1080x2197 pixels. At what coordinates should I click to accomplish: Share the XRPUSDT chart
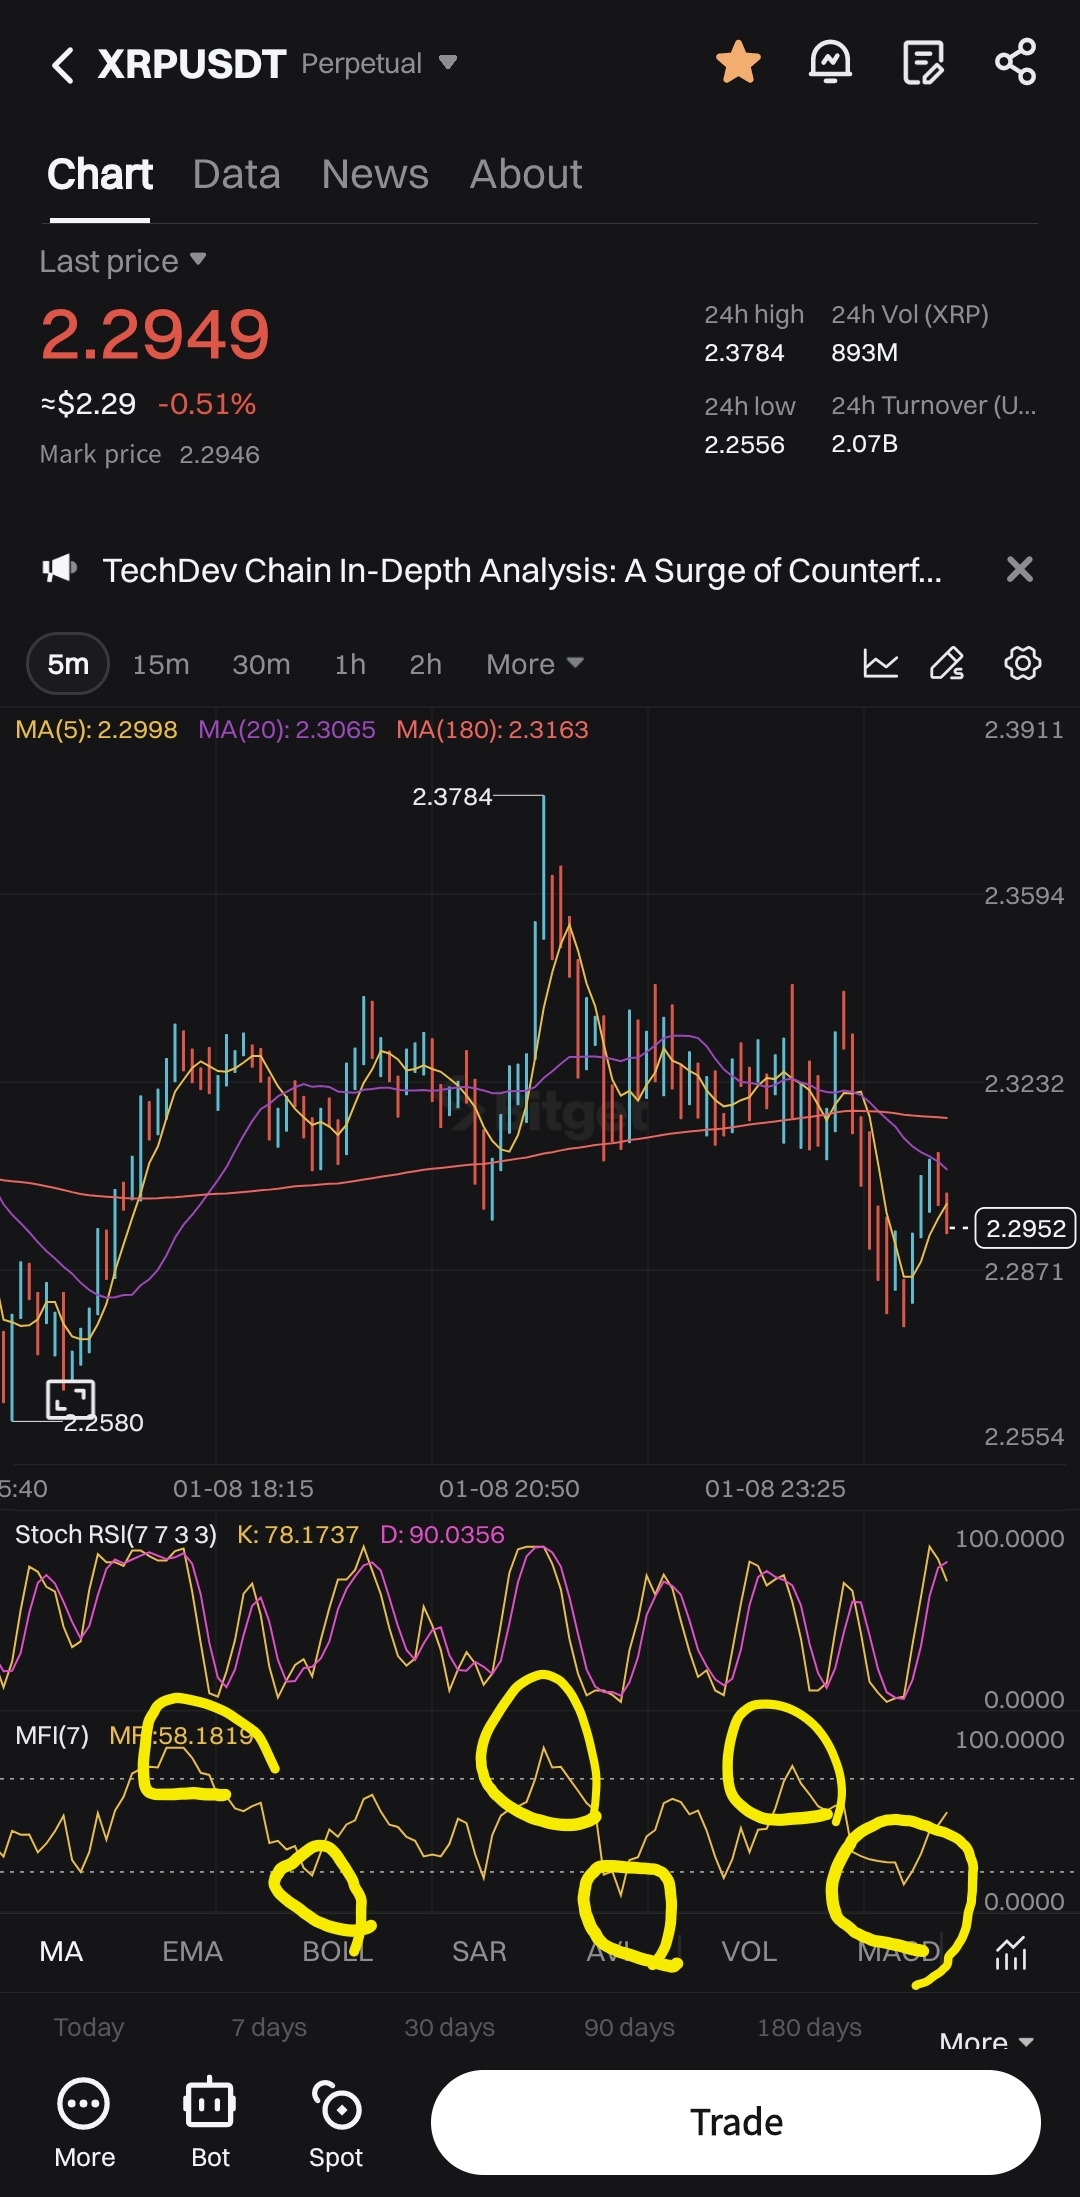click(1015, 62)
